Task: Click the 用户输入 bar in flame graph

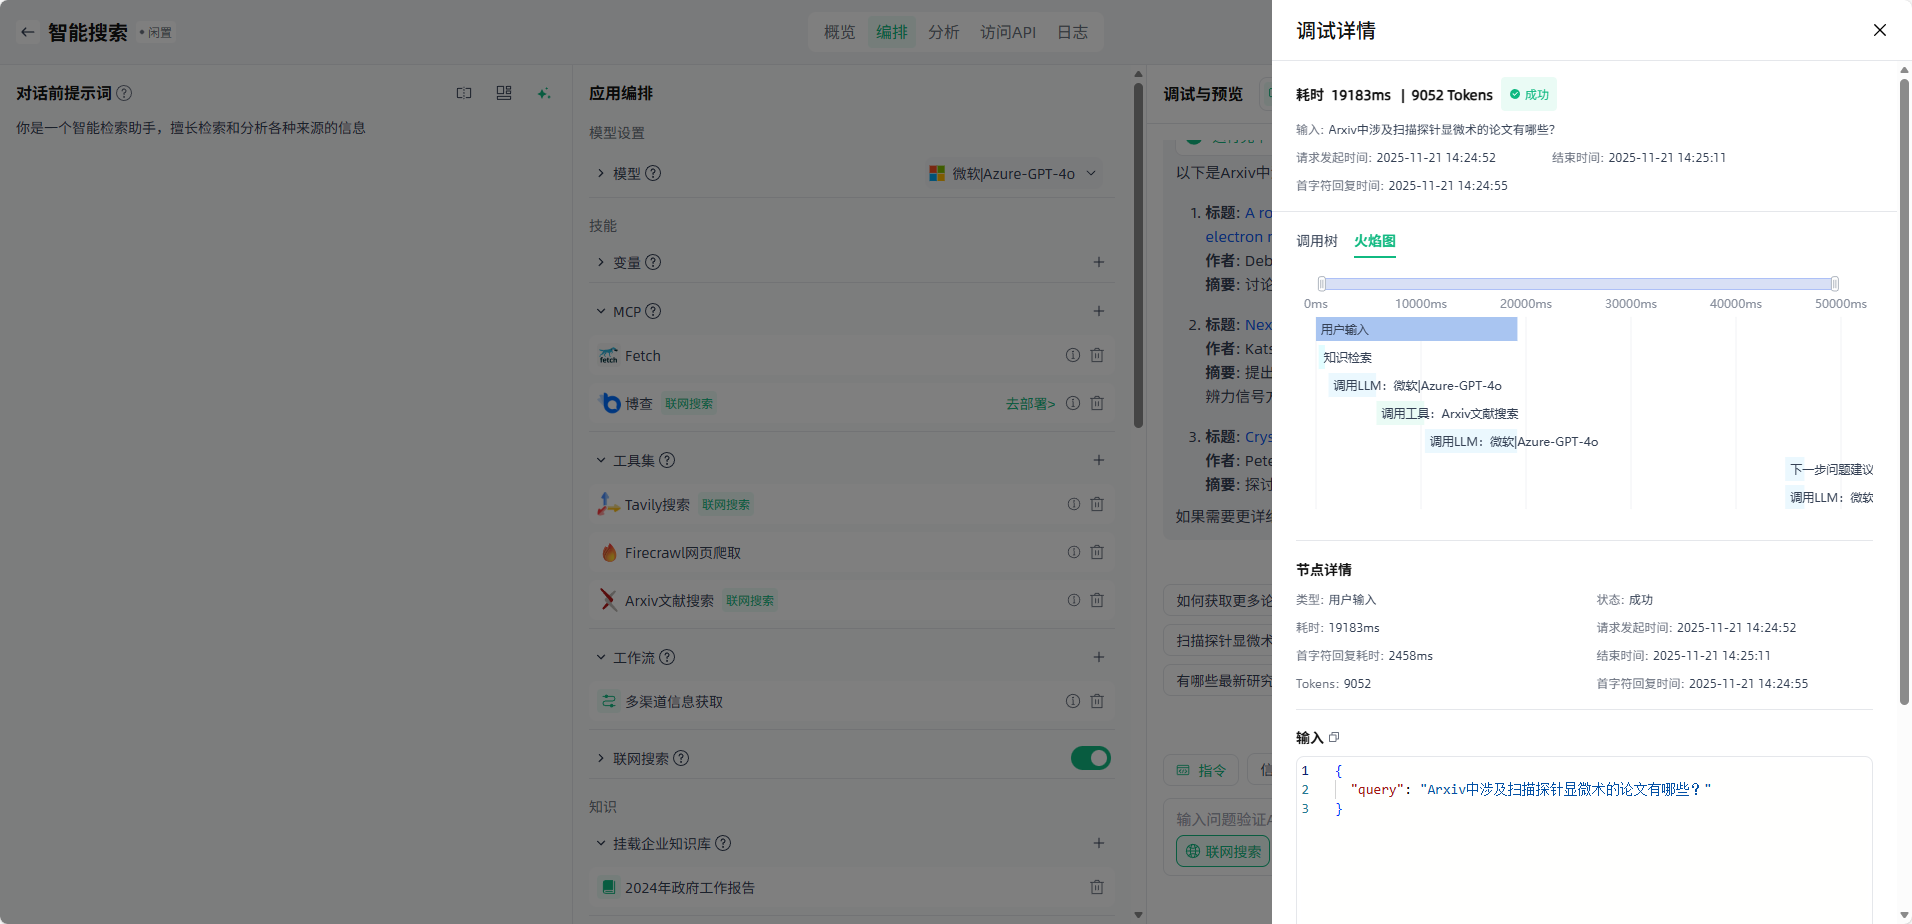Action: [1416, 329]
